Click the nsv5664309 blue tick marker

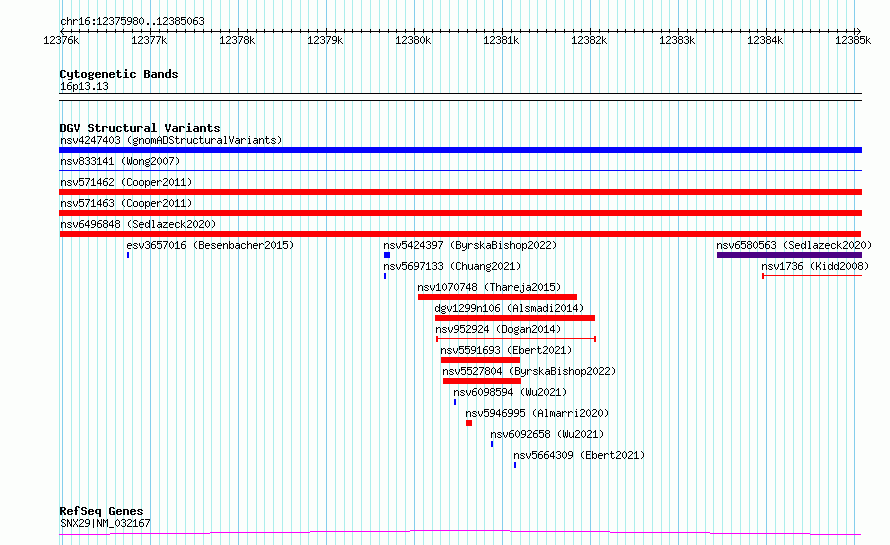(x=515, y=465)
